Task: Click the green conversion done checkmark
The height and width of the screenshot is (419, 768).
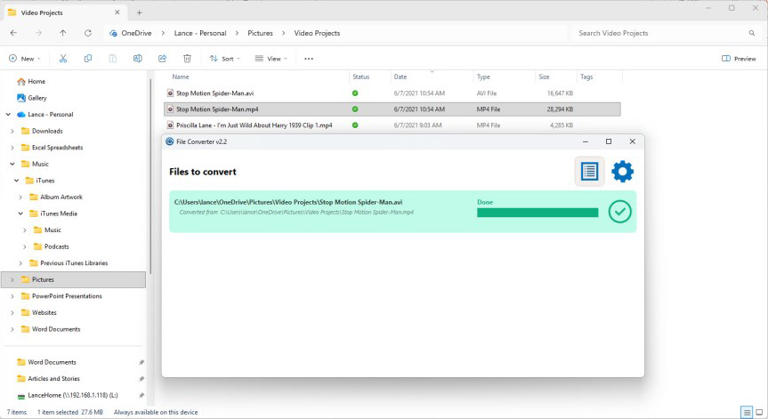Action: pyautogui.click(x=620, y=211)
